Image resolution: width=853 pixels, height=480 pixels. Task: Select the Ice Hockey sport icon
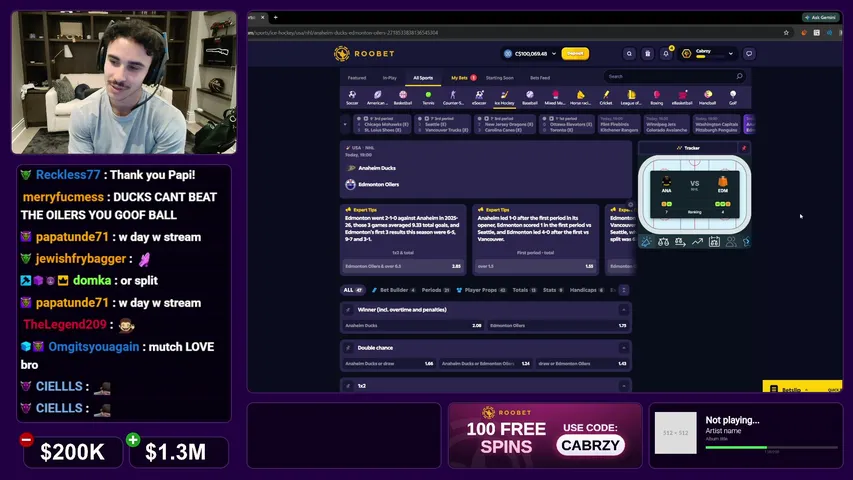tap(504, 97)
